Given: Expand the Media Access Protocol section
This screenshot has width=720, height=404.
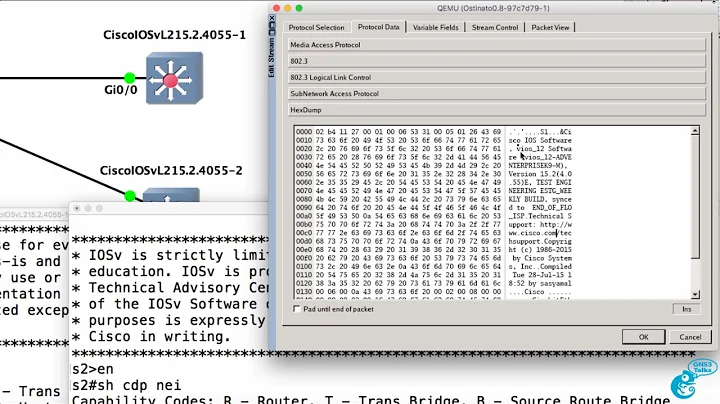Looking at the screenshot, I should [496, 45].
